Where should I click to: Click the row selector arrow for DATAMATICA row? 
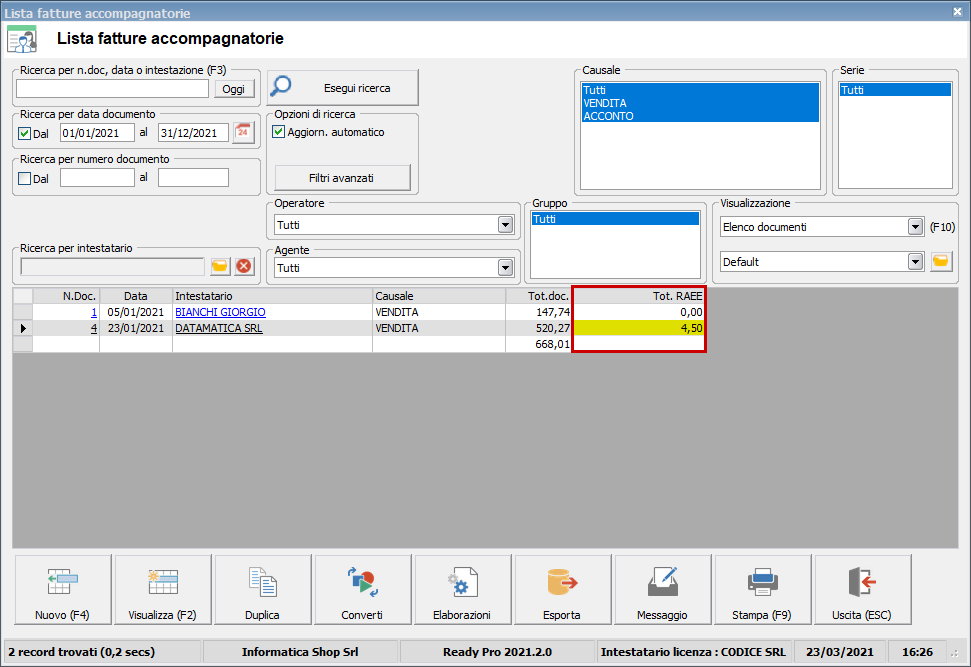coord(23,328)
